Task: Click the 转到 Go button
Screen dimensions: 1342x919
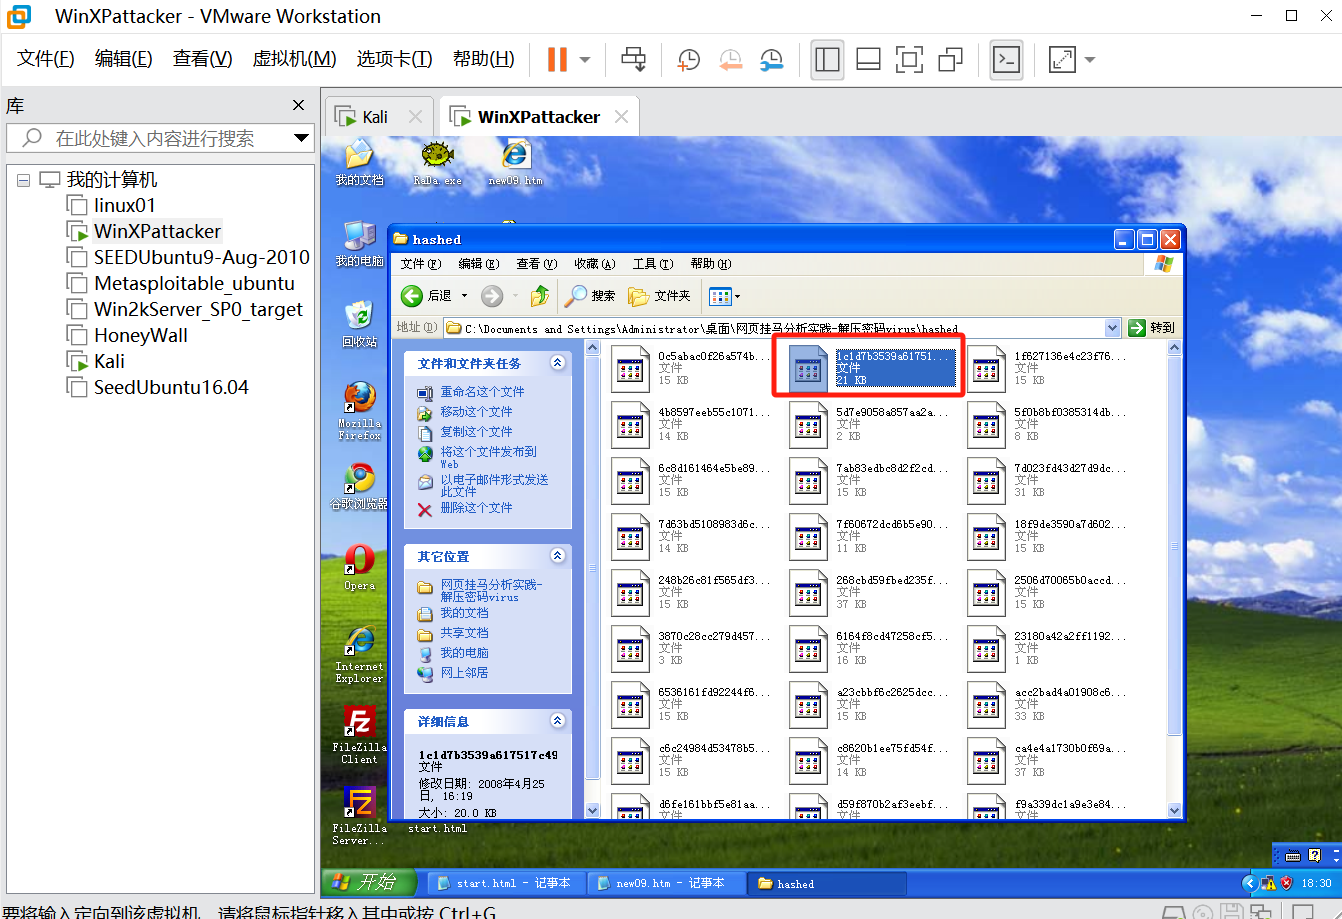Action: tap(1152, 327)
